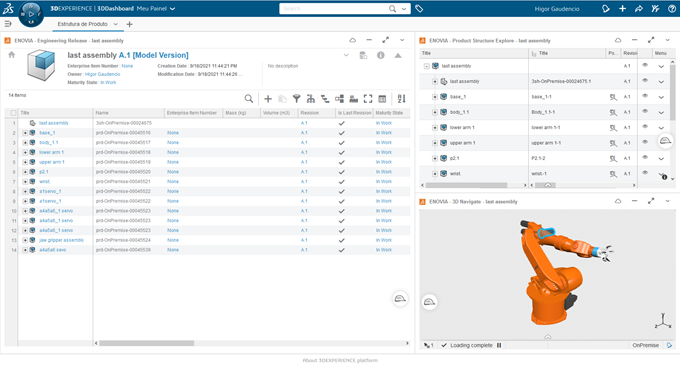Image resolution: width=680 pixels, height=367 pixels.
Task: Open the upper arm 1 title link
Action: click(52, 162)
